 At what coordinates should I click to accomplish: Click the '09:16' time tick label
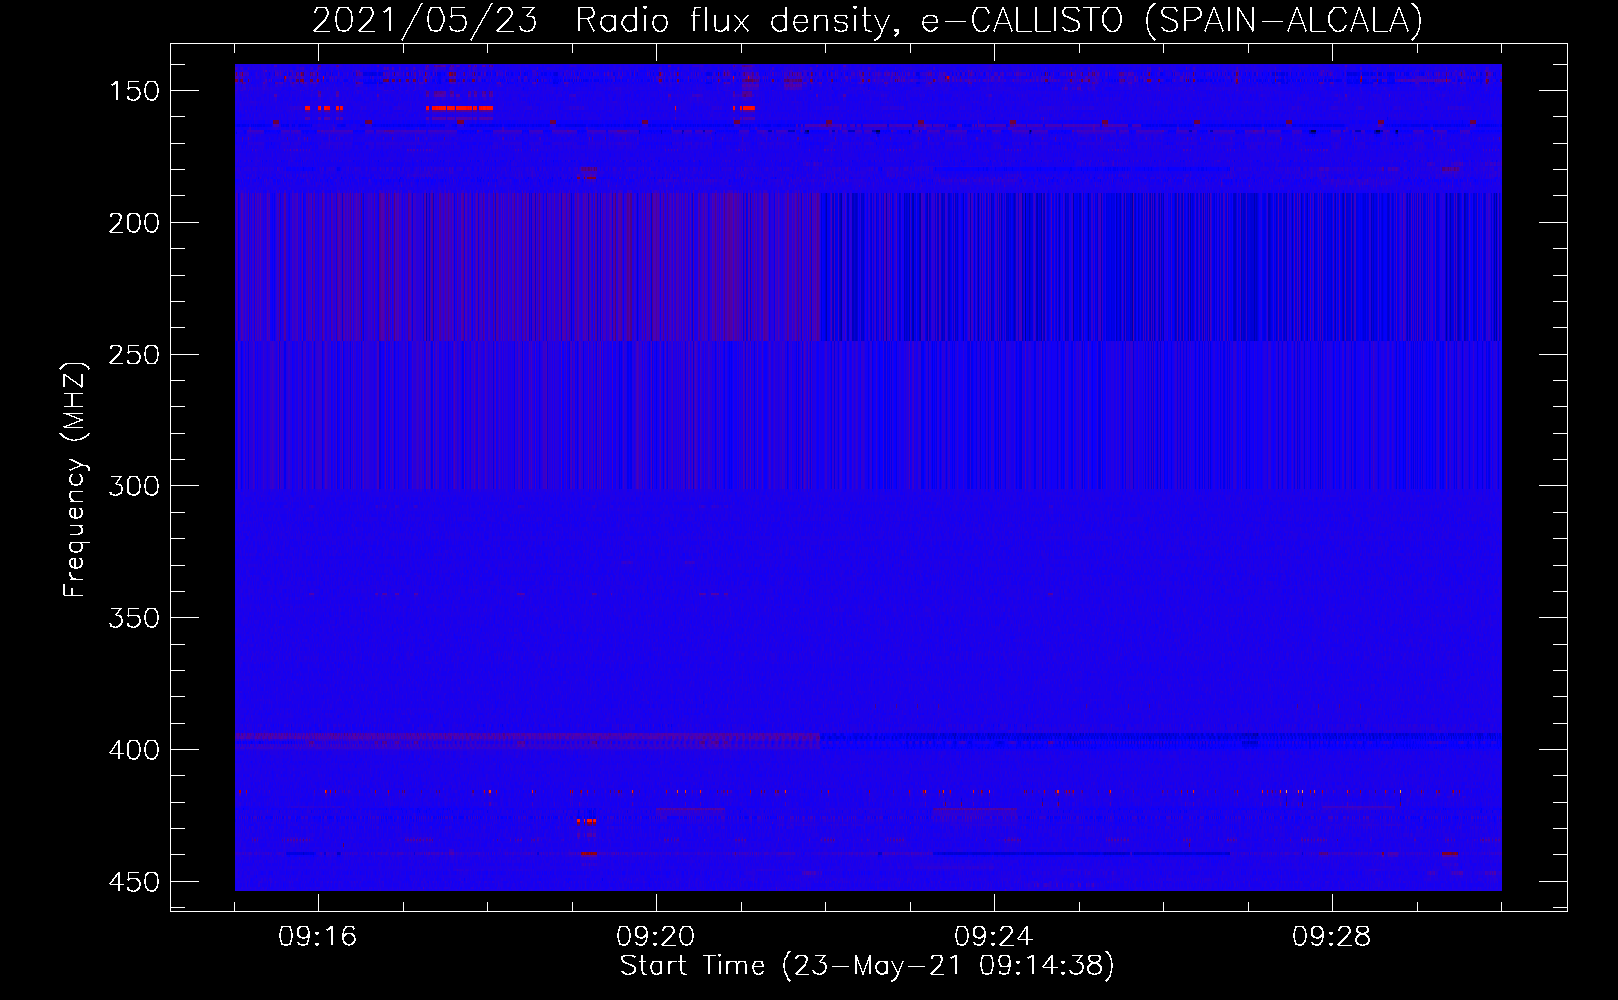(x=318, y=937)
